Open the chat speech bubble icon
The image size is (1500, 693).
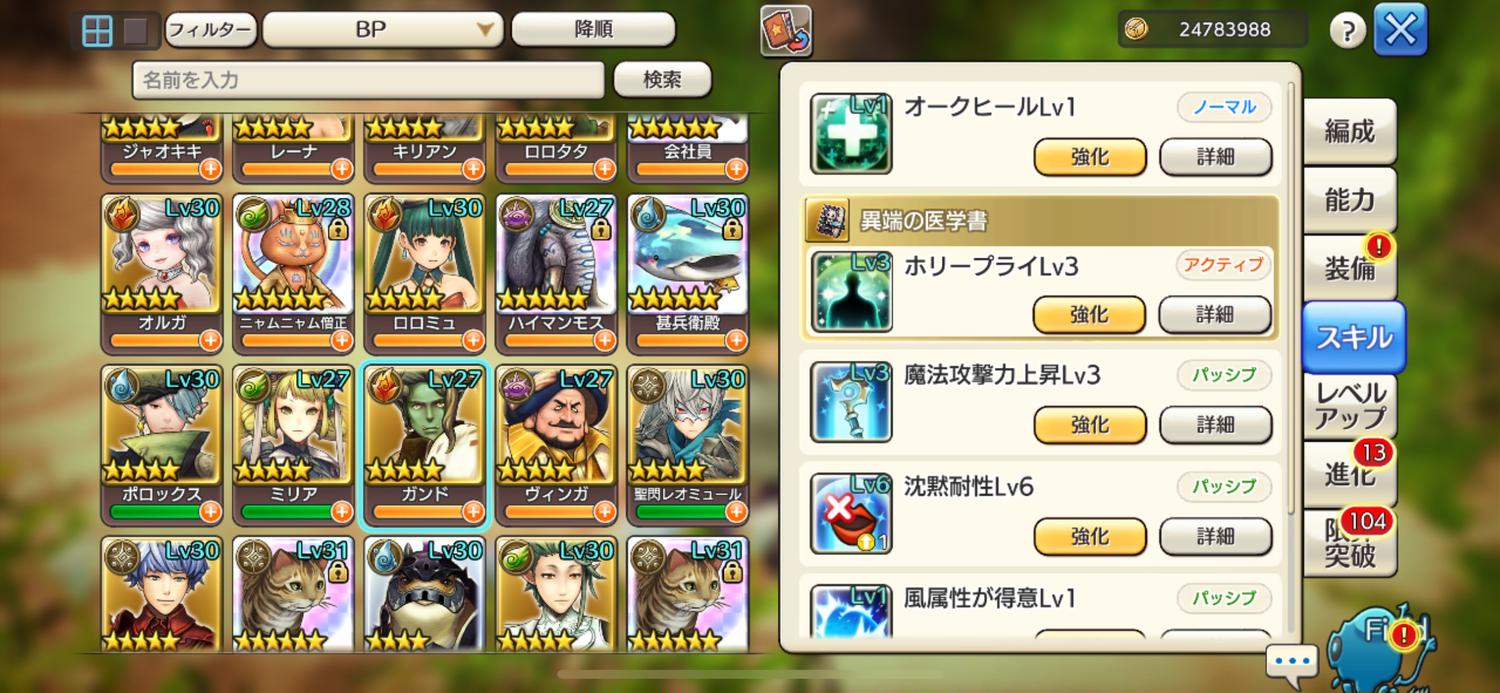click(1292, 663)
